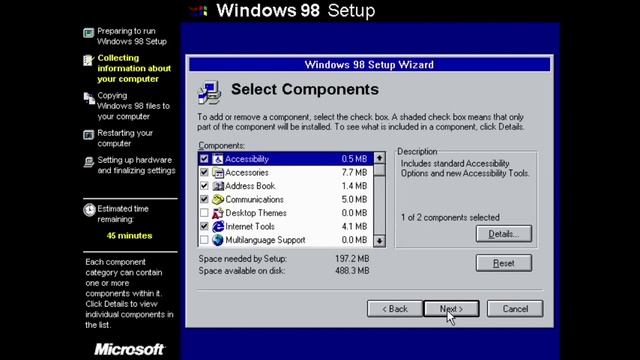The width and height of the screenshot is (640, 360).
Task: Click the Preparing to run Setup step icon
Action: (x=89, y=33)
